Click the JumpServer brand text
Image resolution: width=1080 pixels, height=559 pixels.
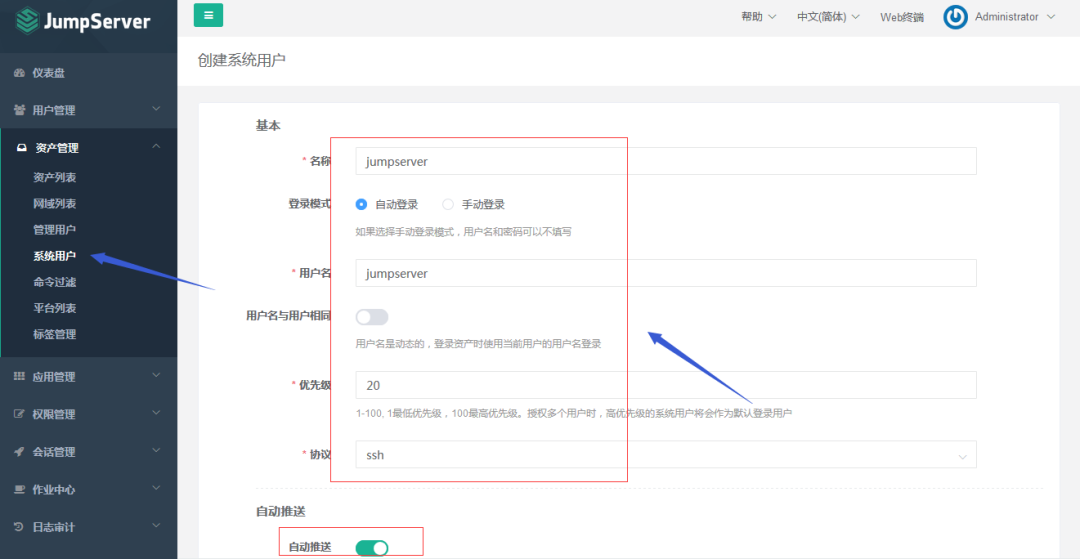96,21
